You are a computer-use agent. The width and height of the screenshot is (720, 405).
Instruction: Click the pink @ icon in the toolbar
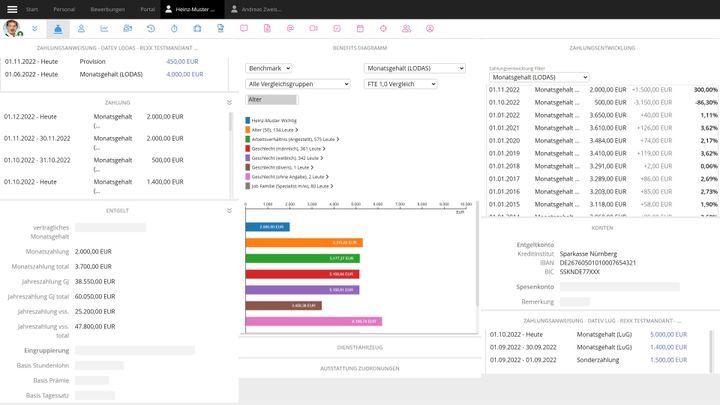[x=290, y=28]
